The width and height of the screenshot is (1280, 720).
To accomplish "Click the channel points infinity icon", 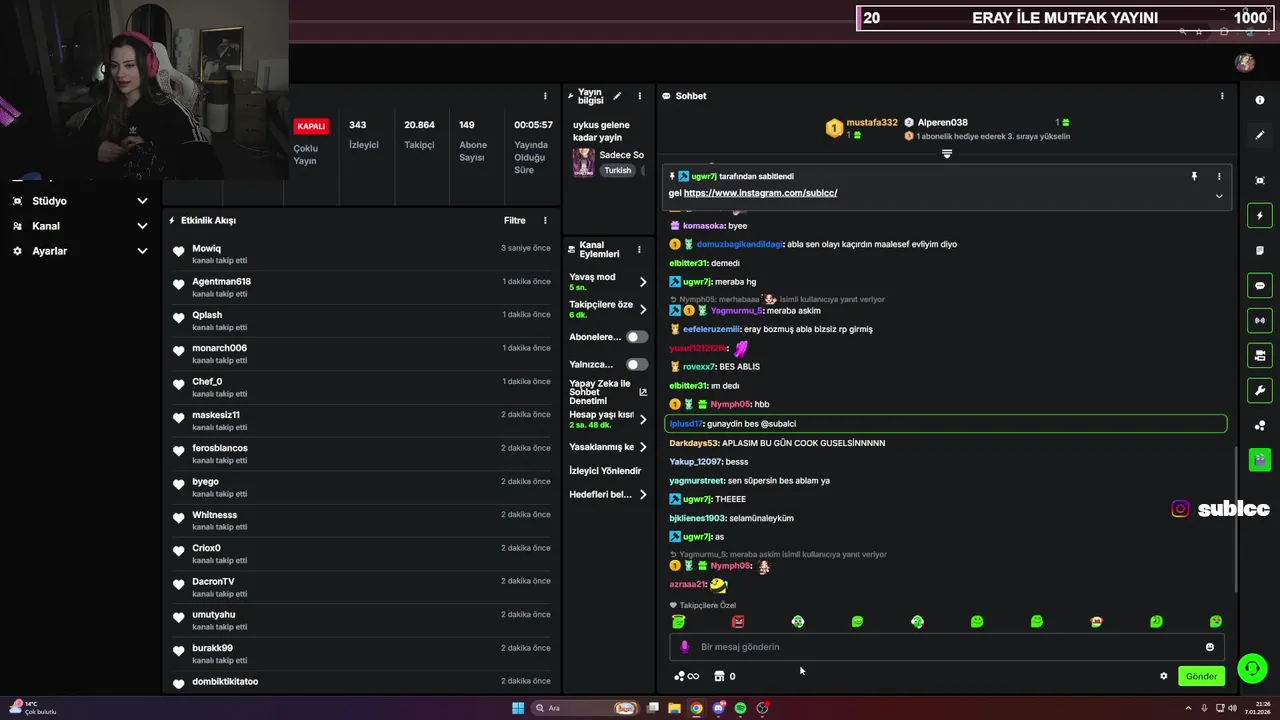I will point(686,676).
